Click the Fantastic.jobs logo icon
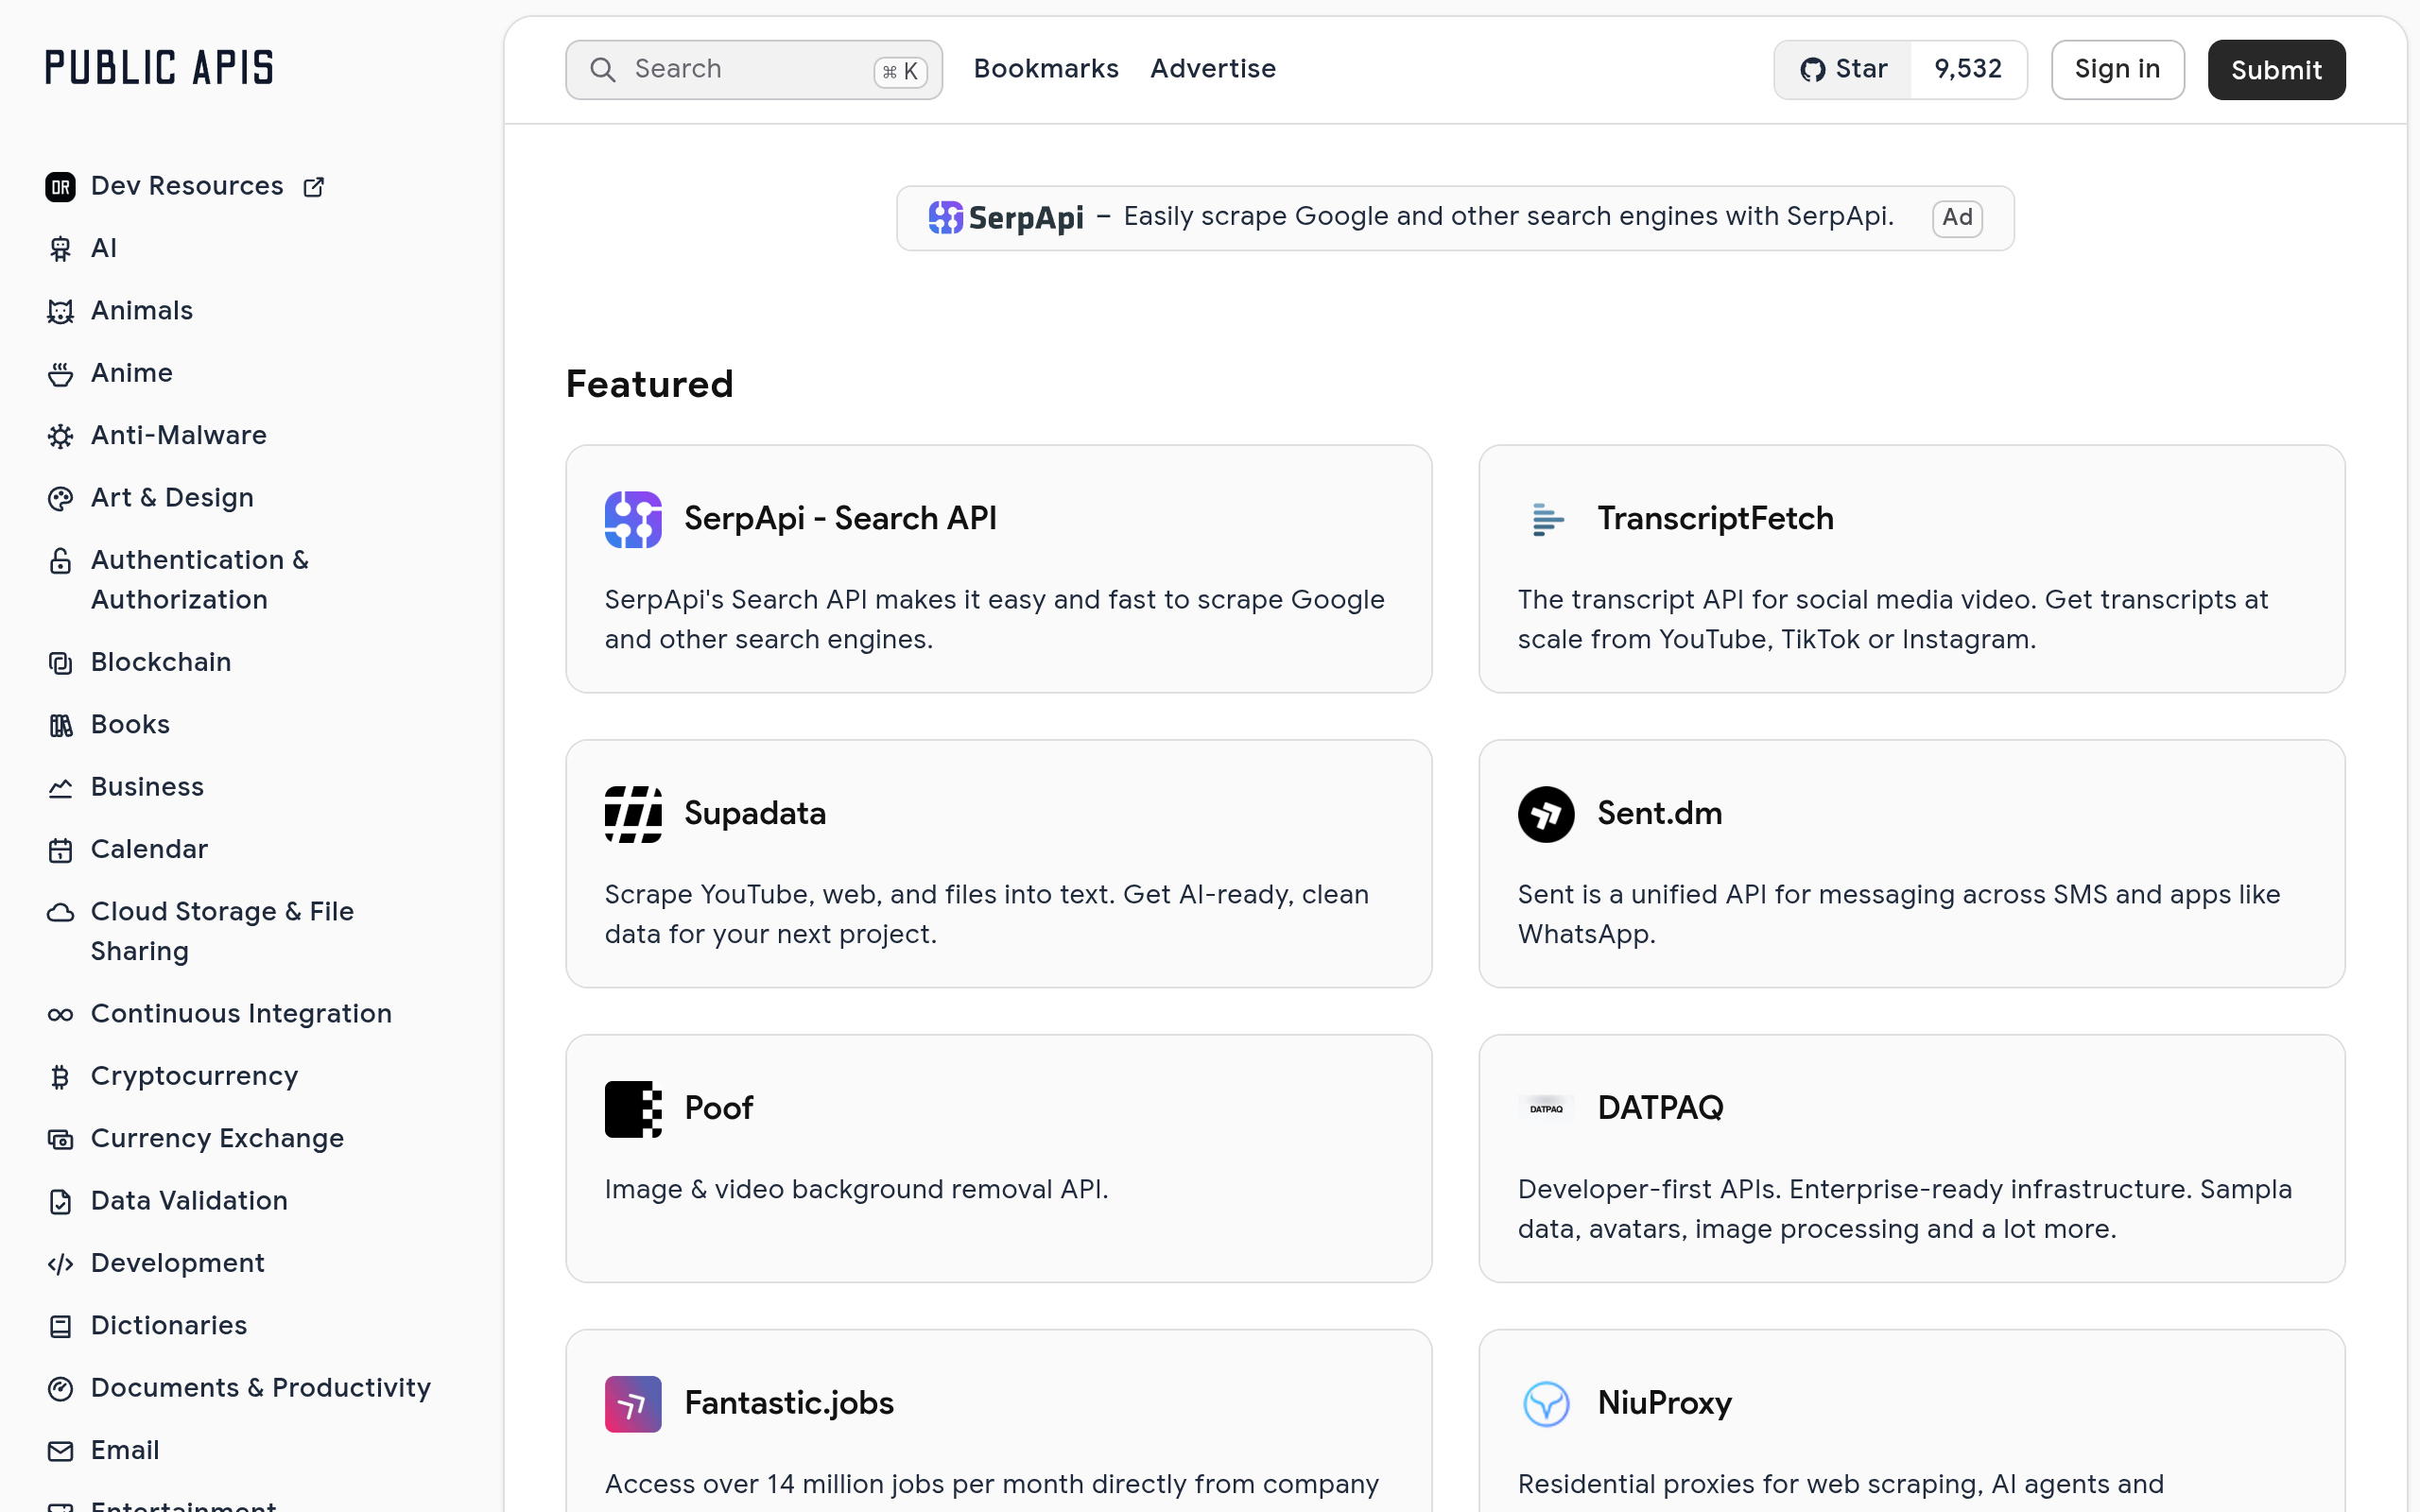The image size is (2420, 1512). coord(633,1404)
